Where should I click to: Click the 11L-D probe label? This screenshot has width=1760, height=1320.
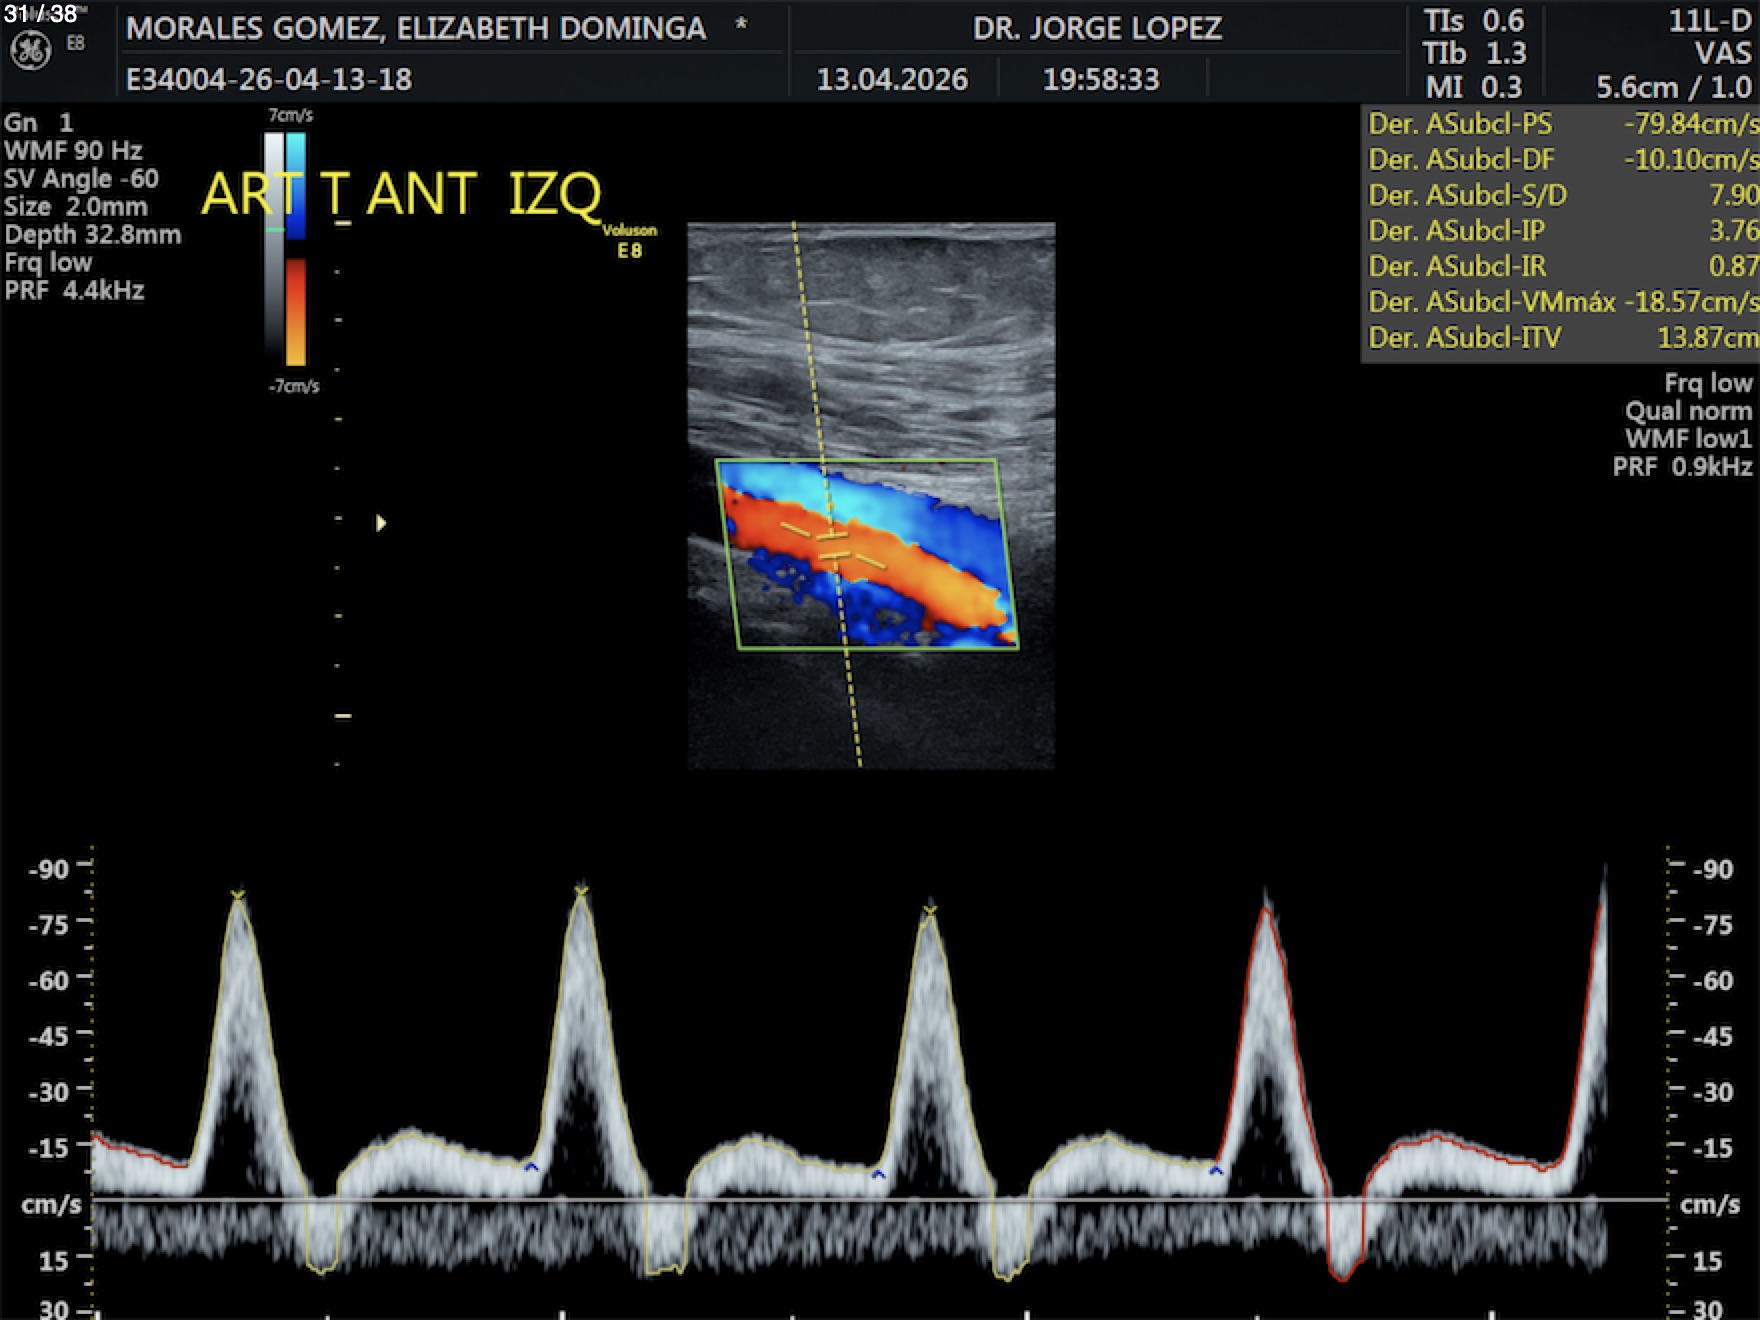coord(1709,21)
